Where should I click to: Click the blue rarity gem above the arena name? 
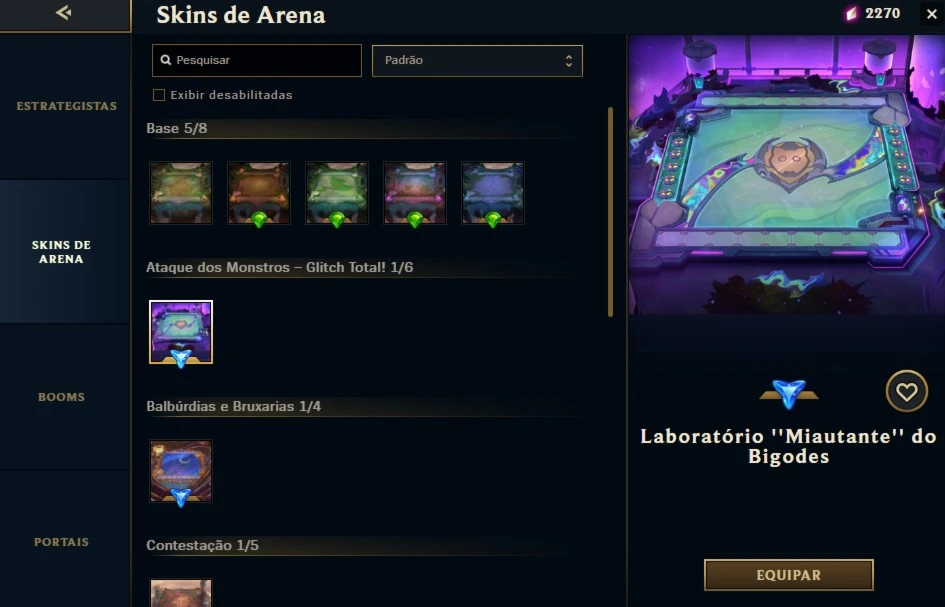[788, 394]
